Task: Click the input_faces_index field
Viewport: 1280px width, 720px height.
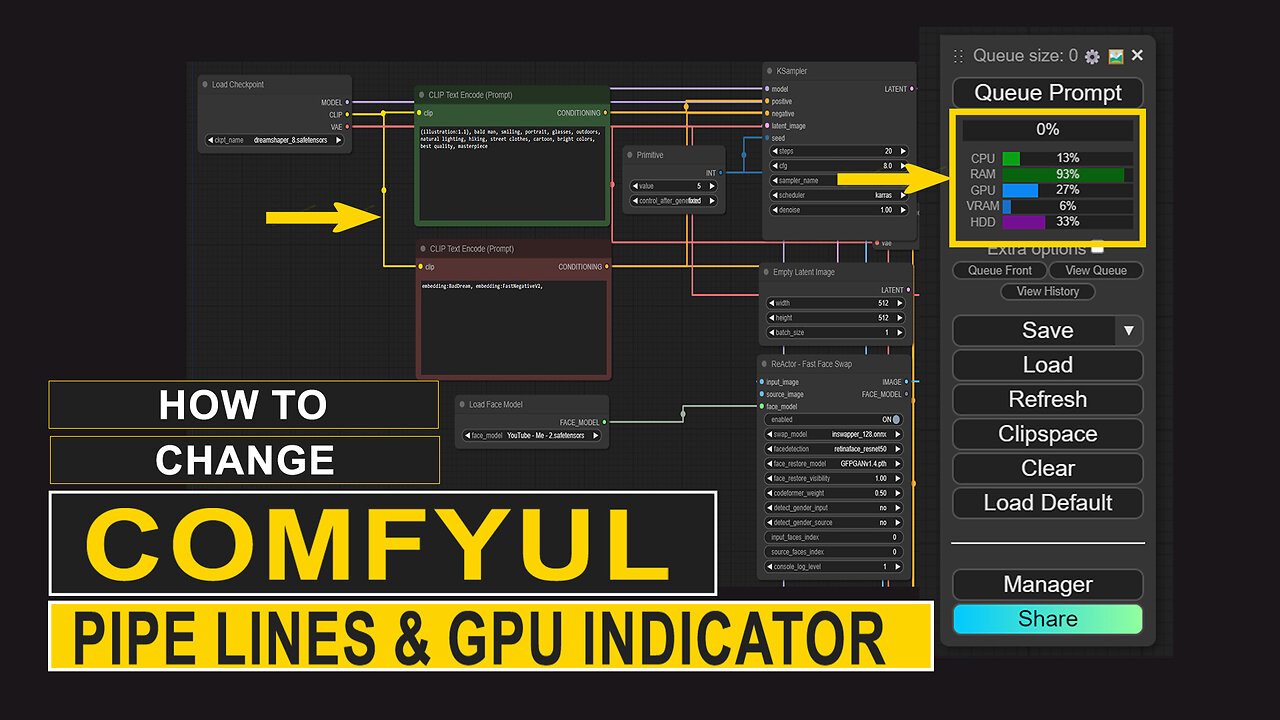Action: 834,537
